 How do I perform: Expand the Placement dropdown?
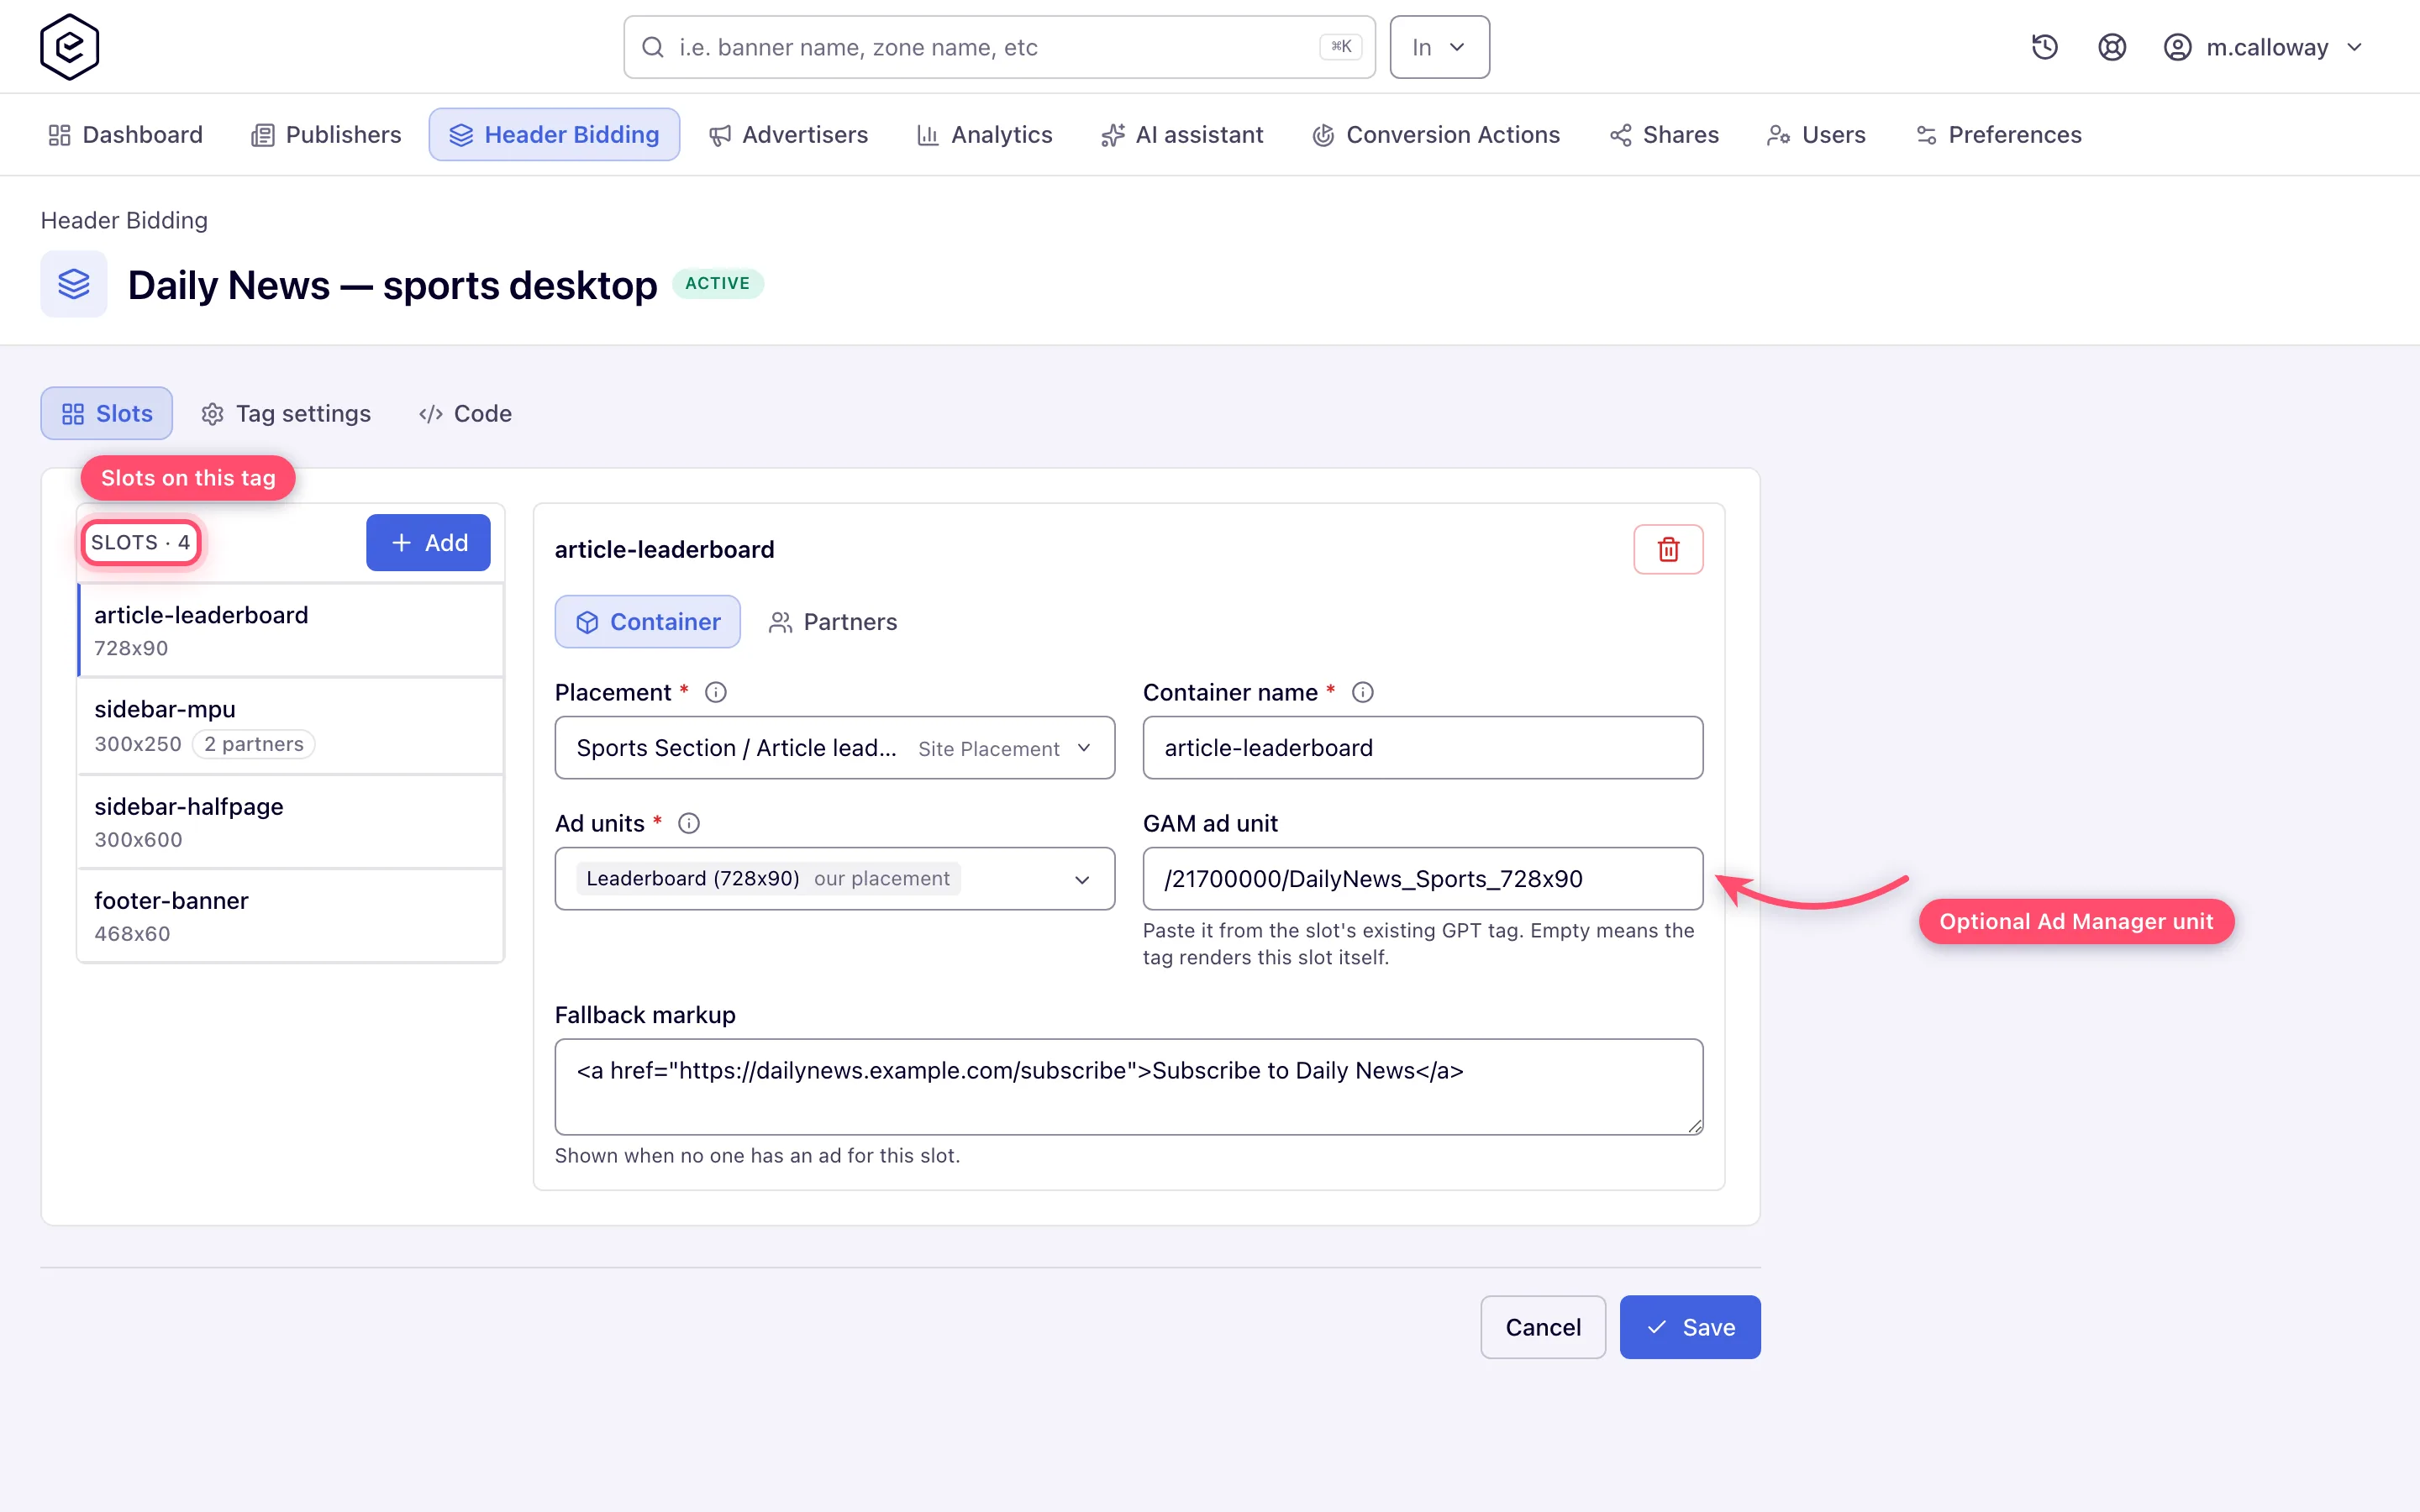pyautogui.click(x=834, y=748)
